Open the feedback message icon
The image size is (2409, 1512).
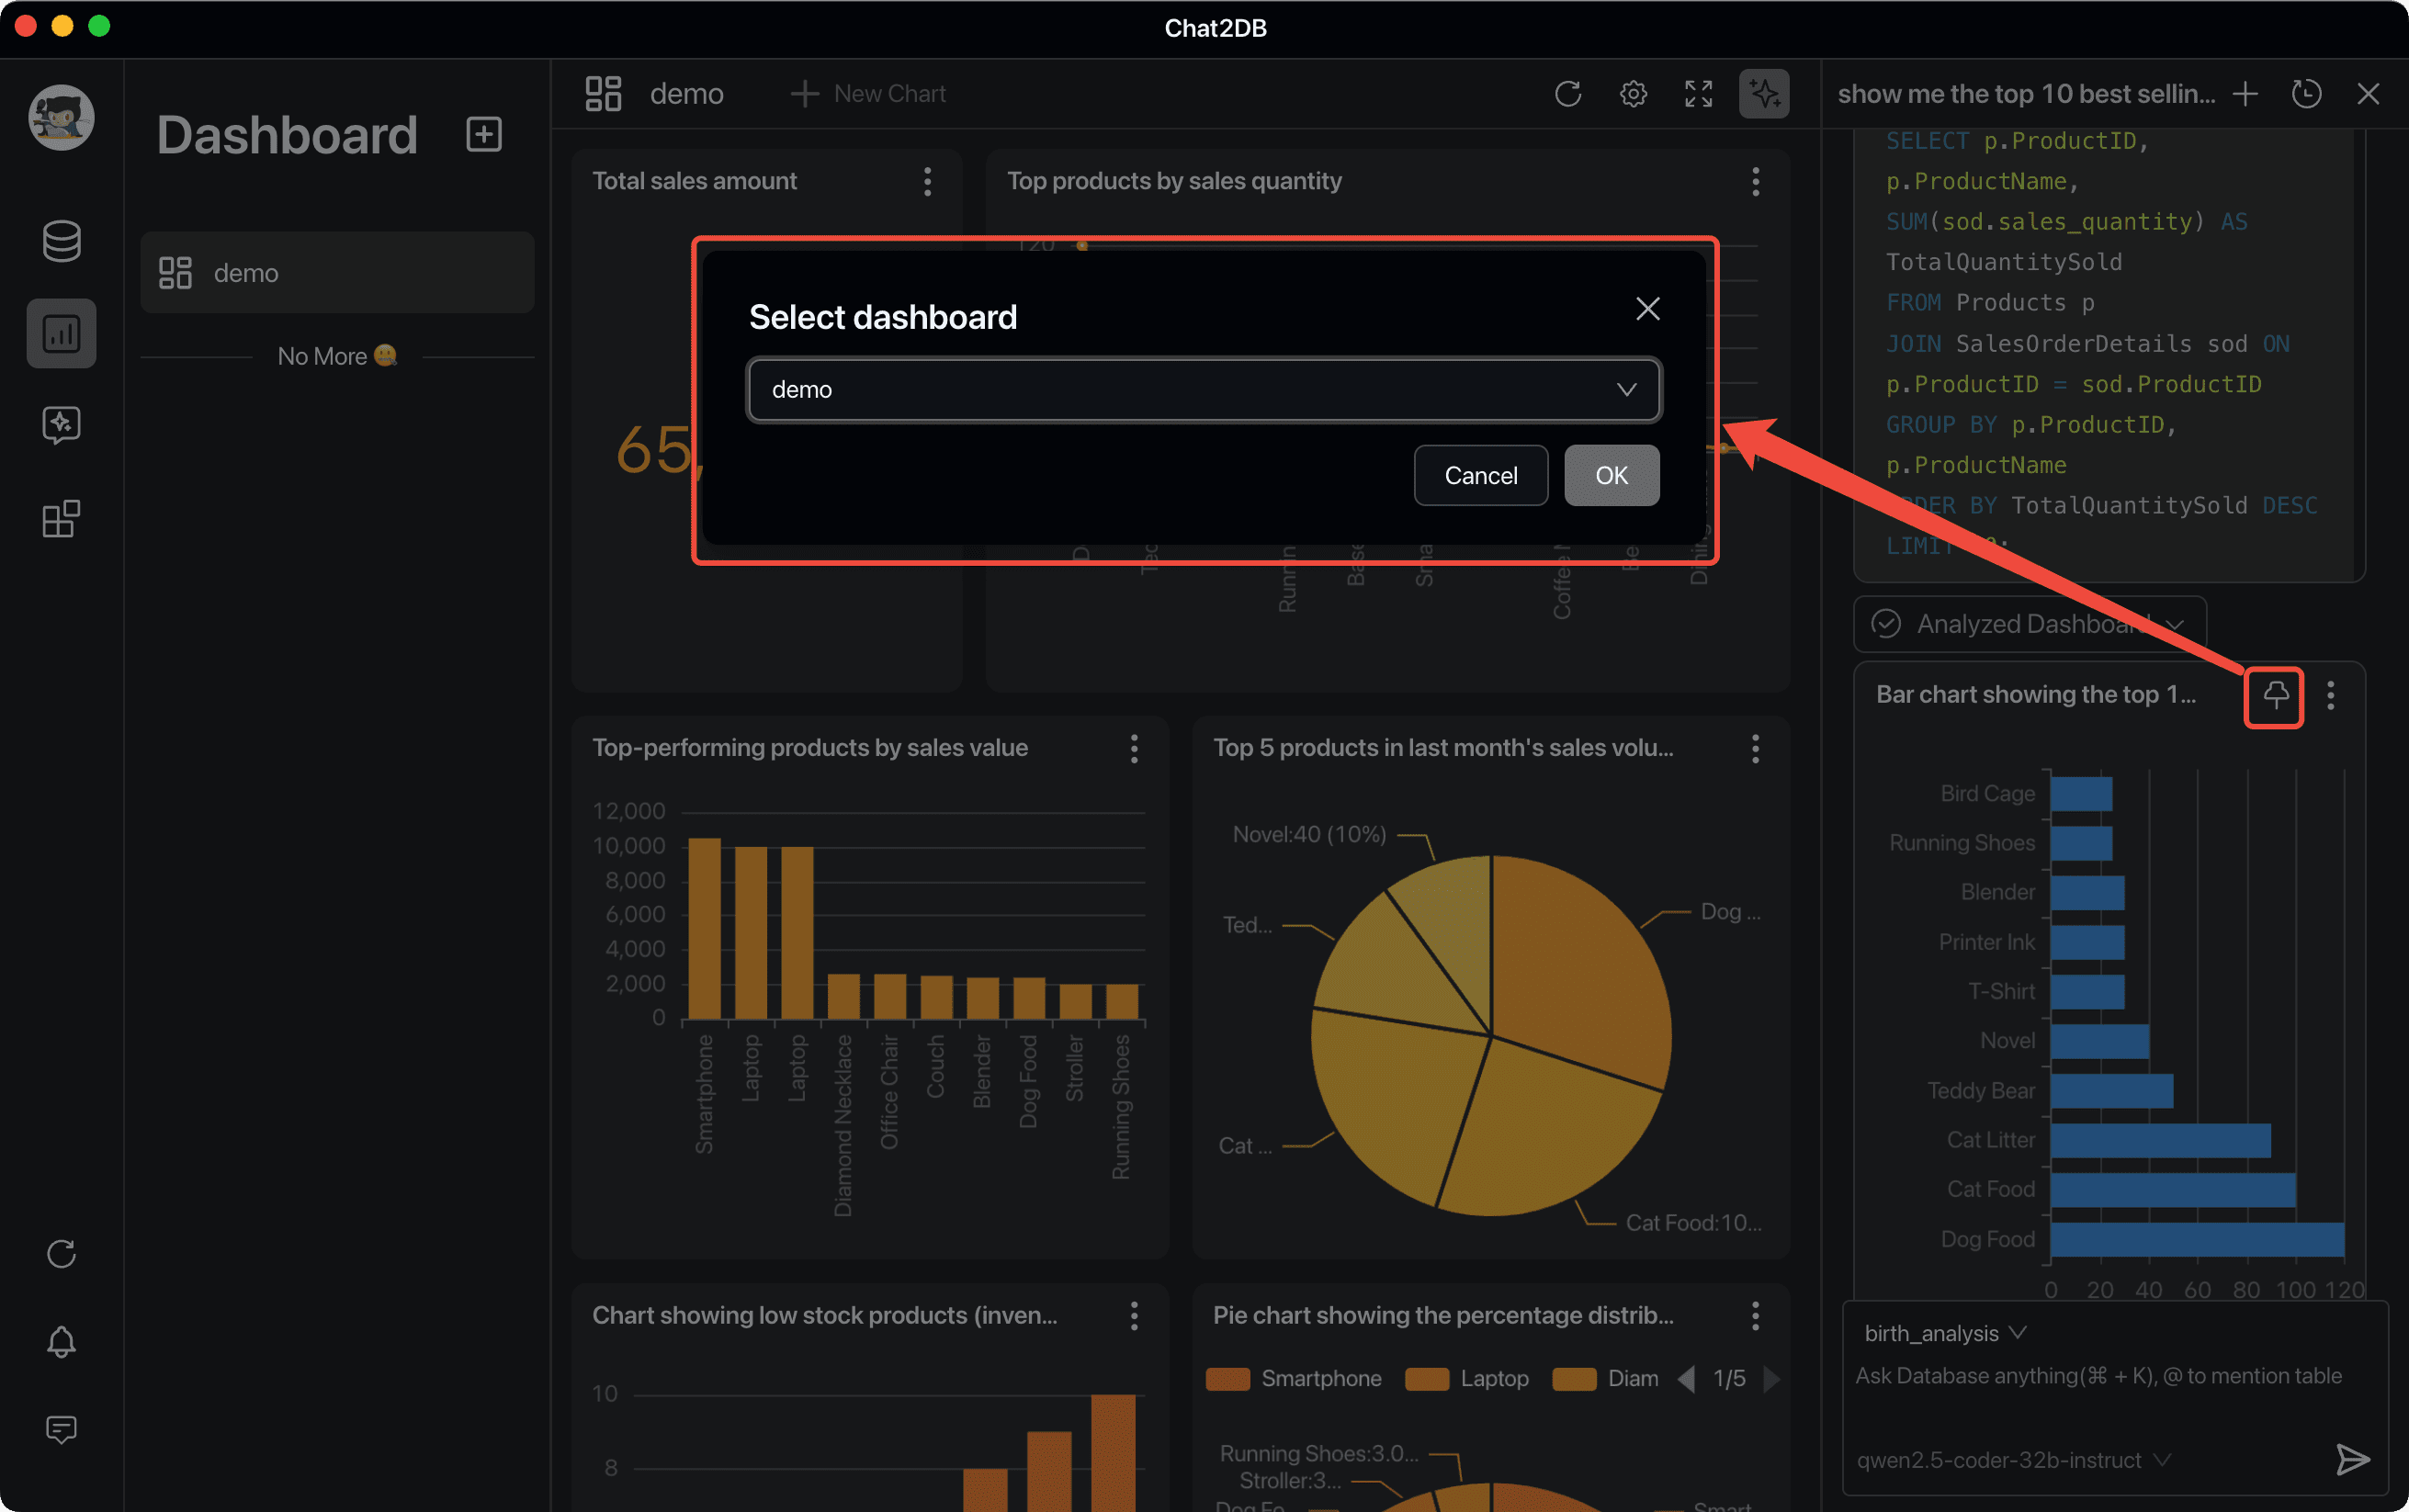pyautogui.click(x=61, y=1429)
